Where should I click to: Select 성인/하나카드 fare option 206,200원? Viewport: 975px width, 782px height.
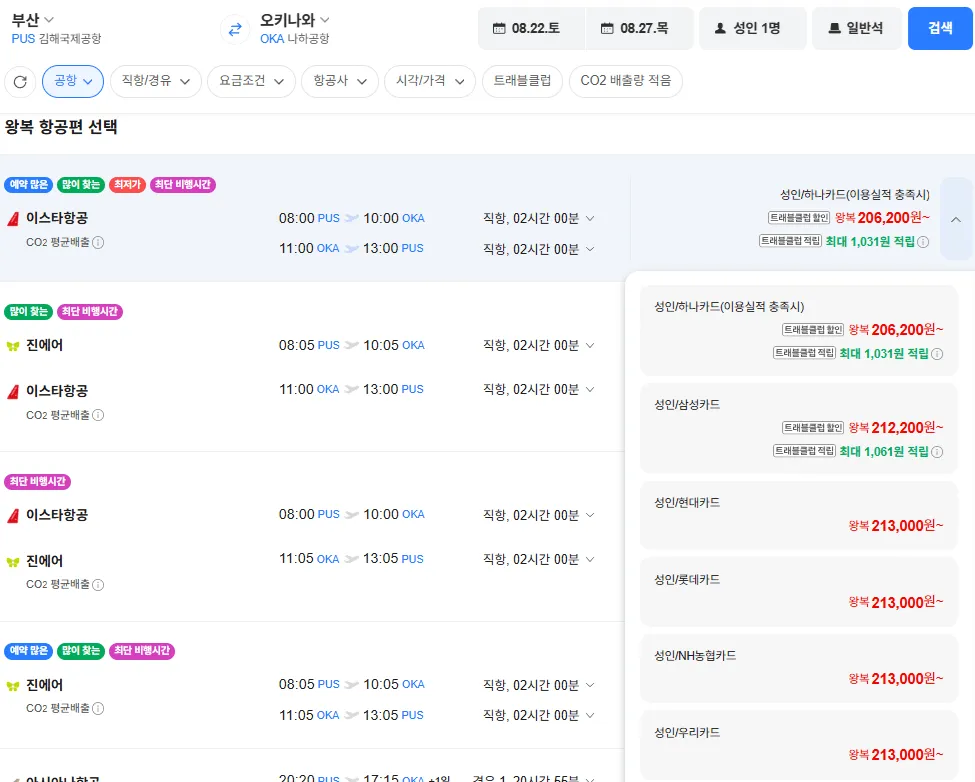(798, 330)
